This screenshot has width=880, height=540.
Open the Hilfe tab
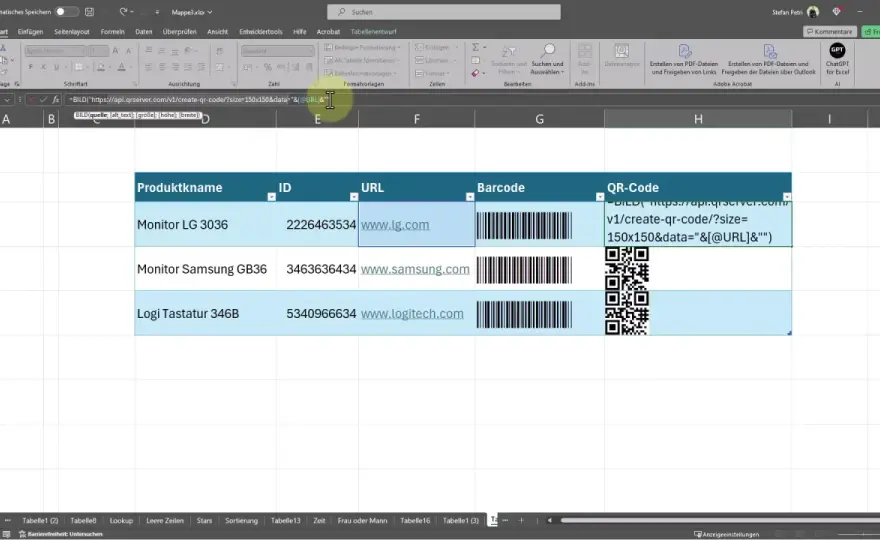click(300, 31)
